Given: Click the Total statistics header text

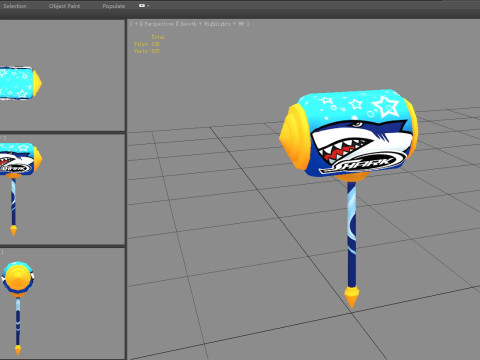Looking at the screenshot, I should coord(158,37).
